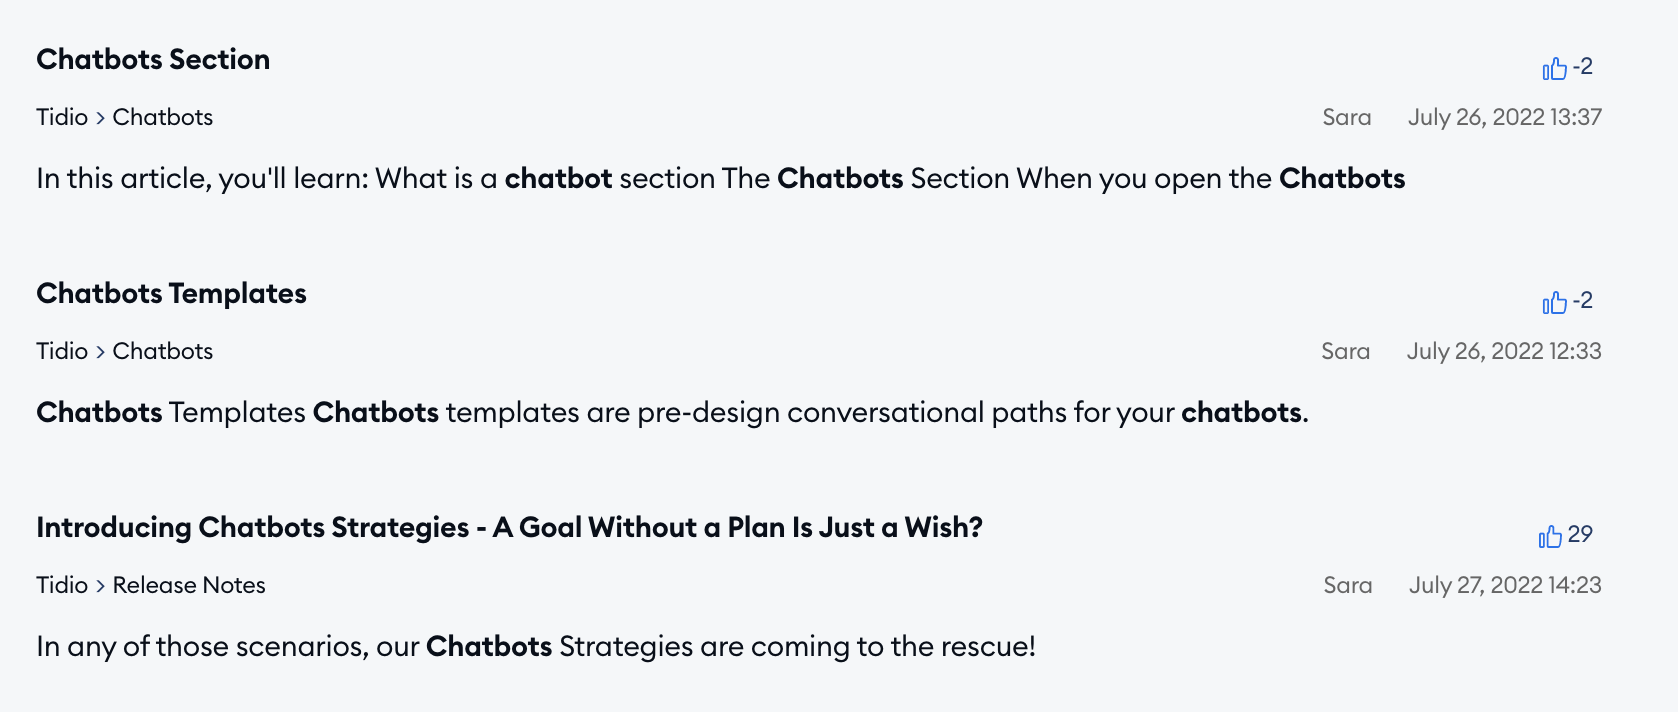Click July 26, 2022 13:37 timestamp
The width and height of the screenshot is (1678, 712).
(x=1504, y=117)
